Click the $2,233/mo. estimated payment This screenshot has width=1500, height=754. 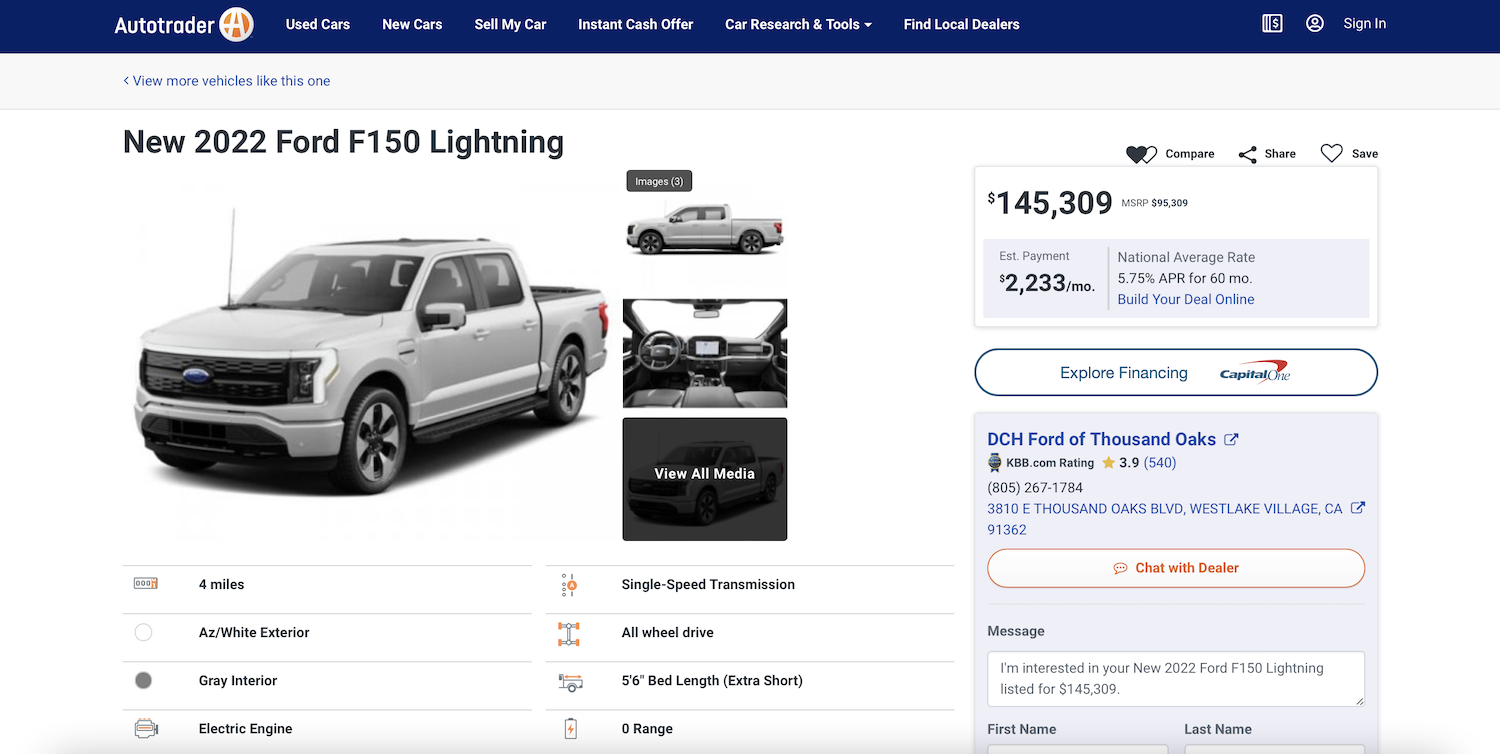1047,284
